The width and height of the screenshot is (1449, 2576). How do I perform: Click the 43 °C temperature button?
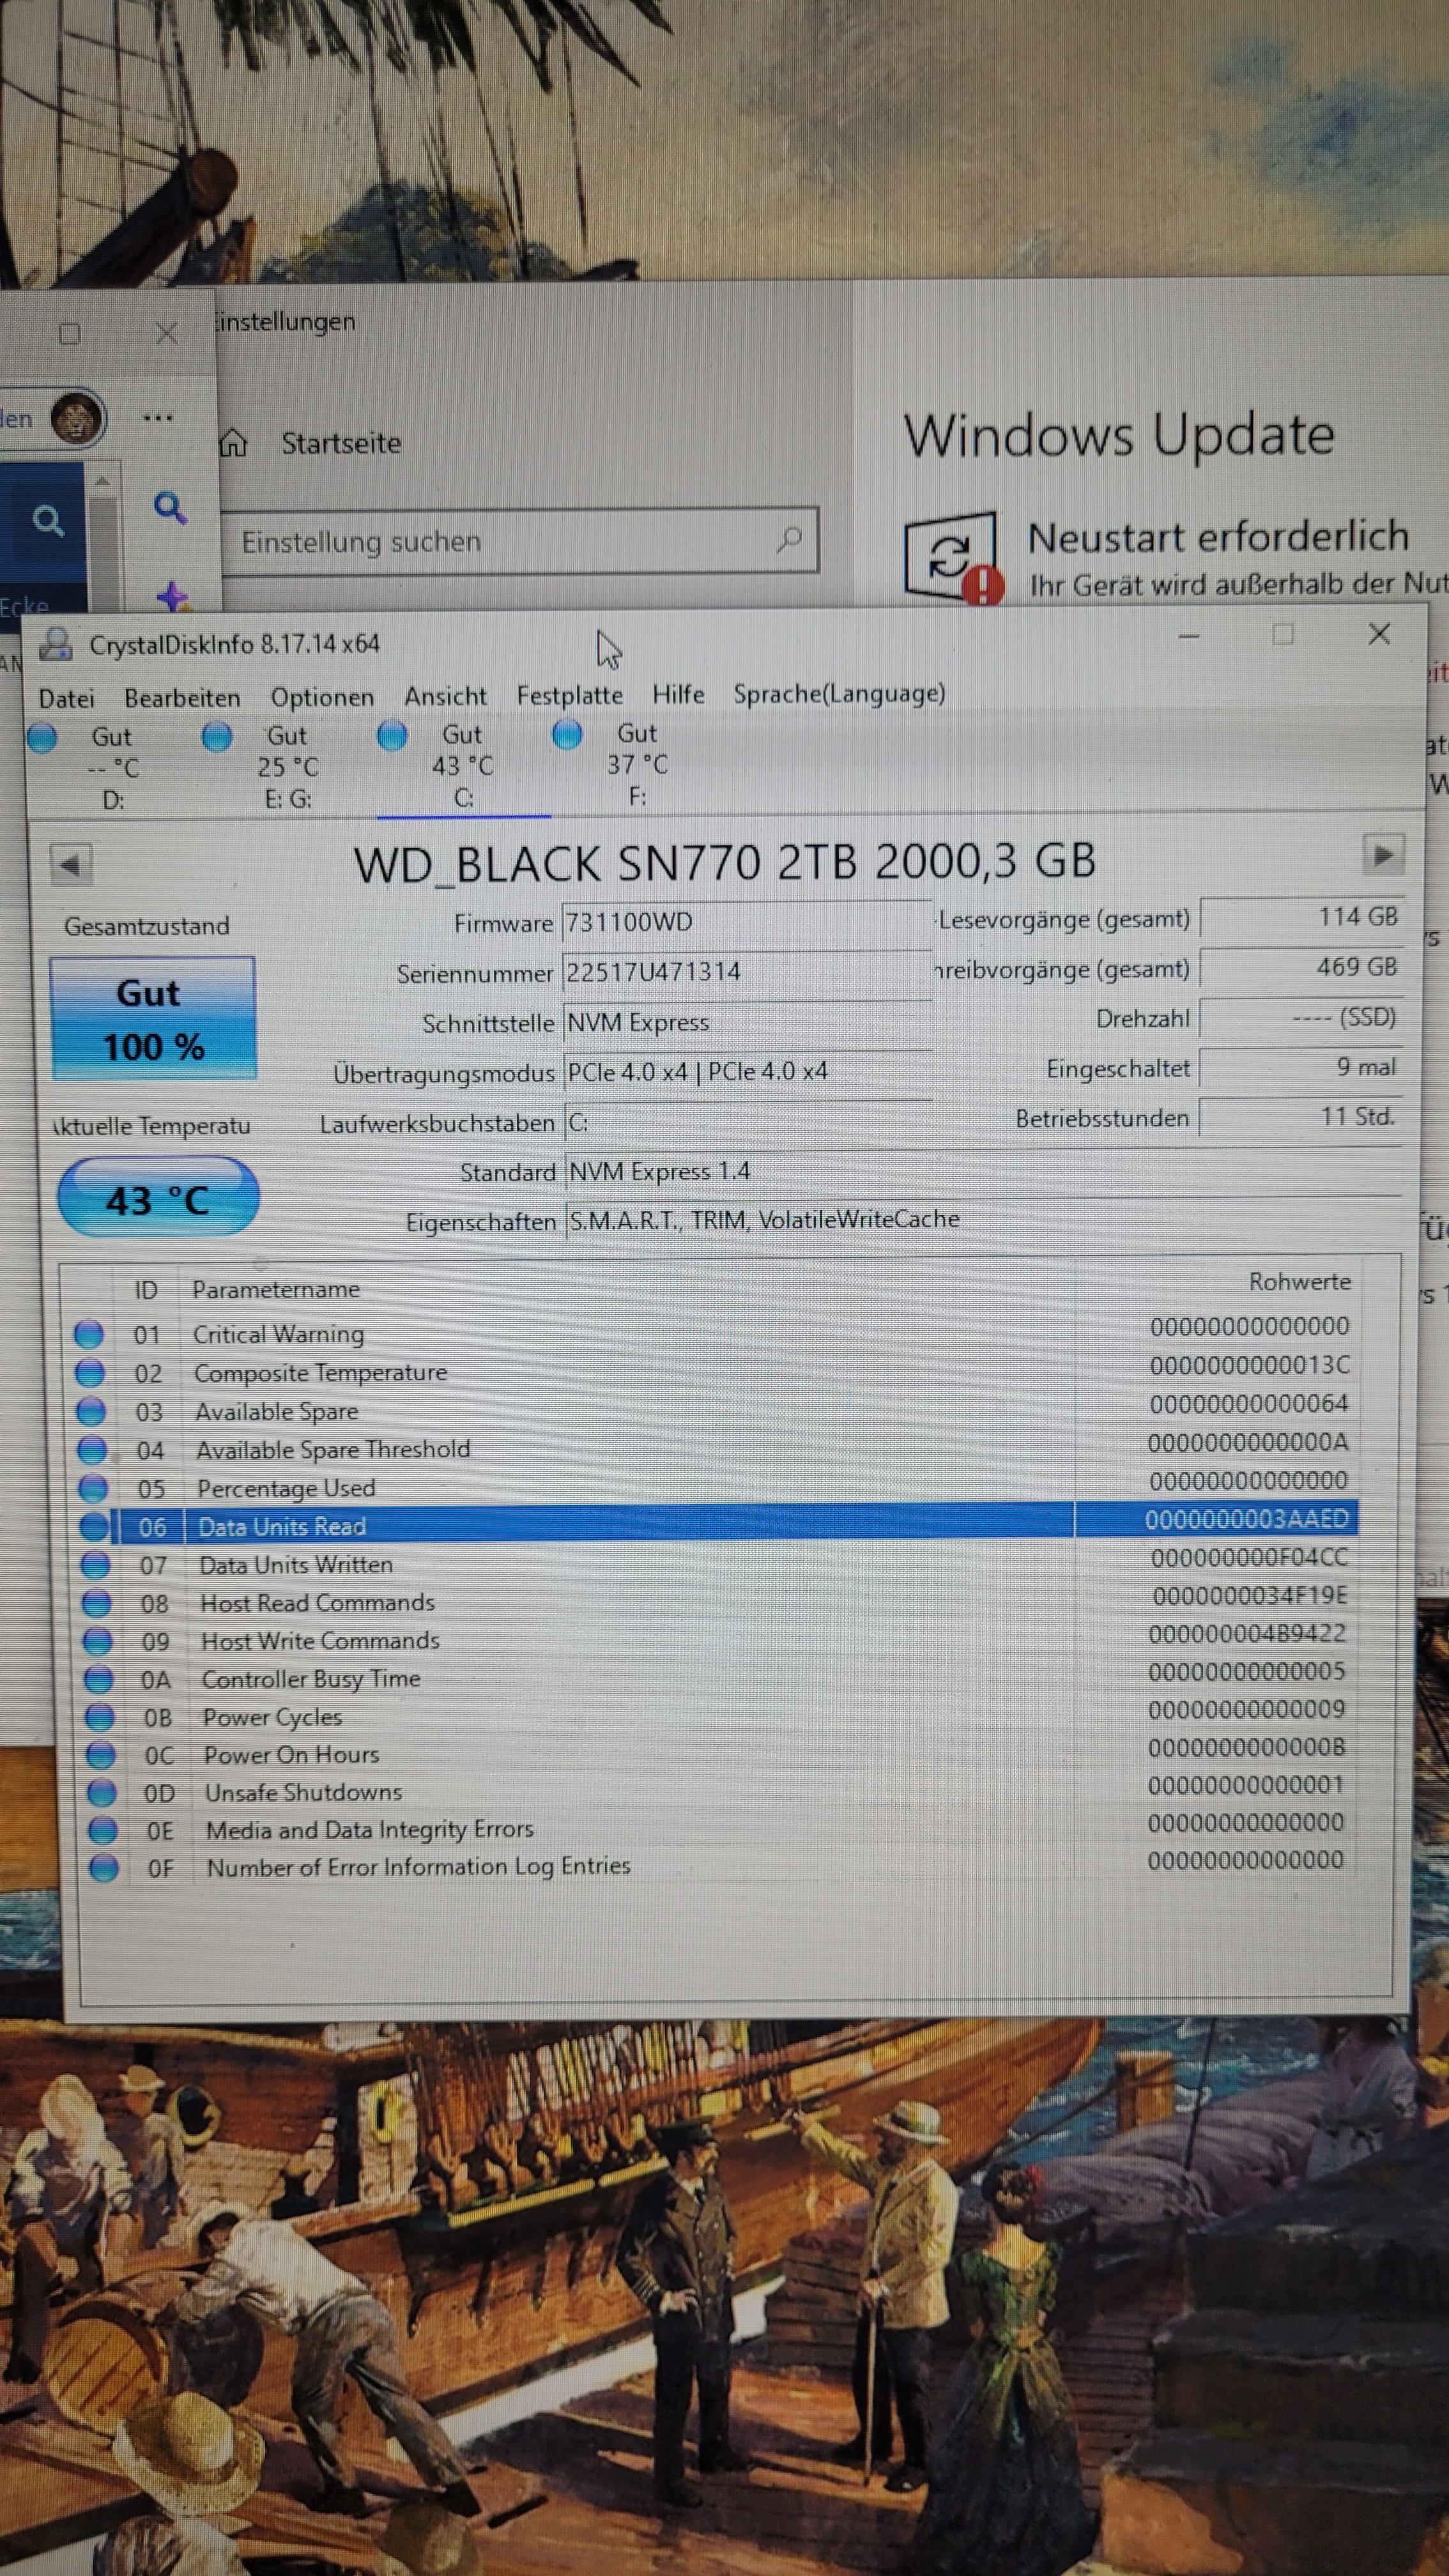(x=158, y=1198)
